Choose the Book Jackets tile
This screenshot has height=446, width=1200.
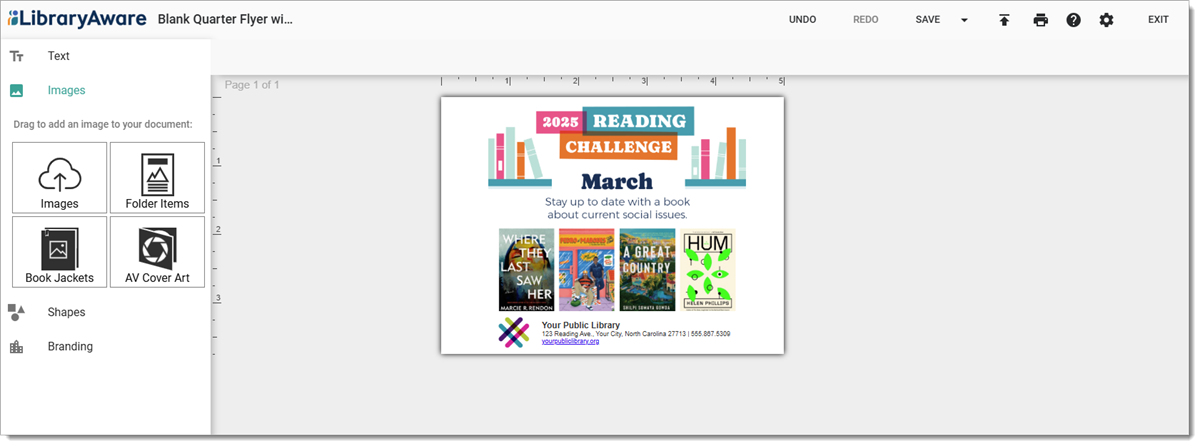(x=59, y=252)
